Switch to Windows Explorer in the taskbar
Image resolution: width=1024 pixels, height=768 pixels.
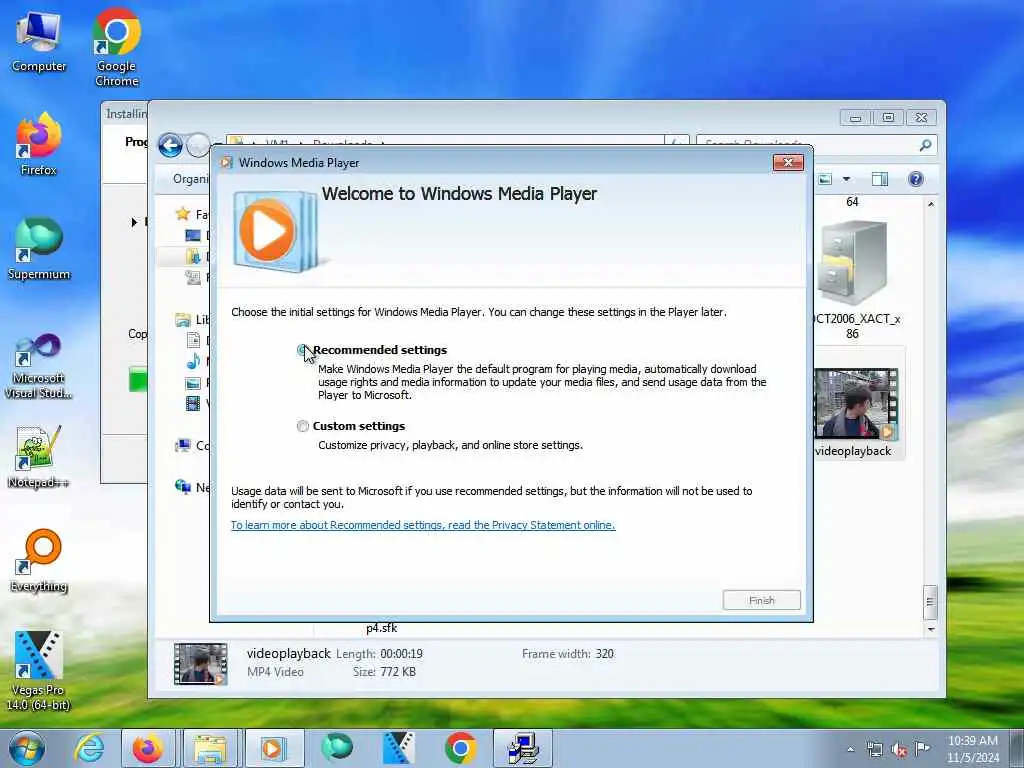pyautogui.click(x=210, y=748)
